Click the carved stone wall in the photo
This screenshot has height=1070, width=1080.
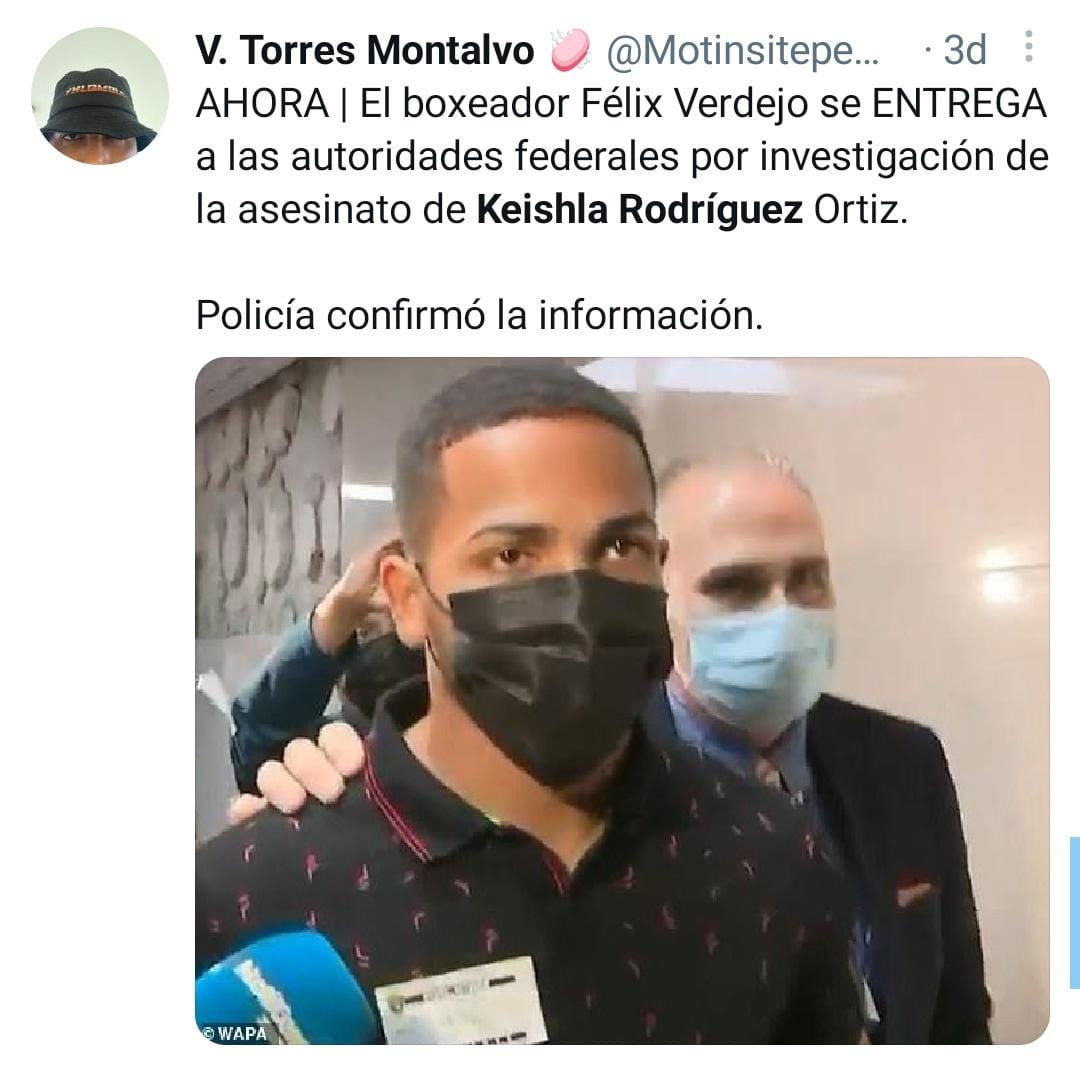coord(269,496)
